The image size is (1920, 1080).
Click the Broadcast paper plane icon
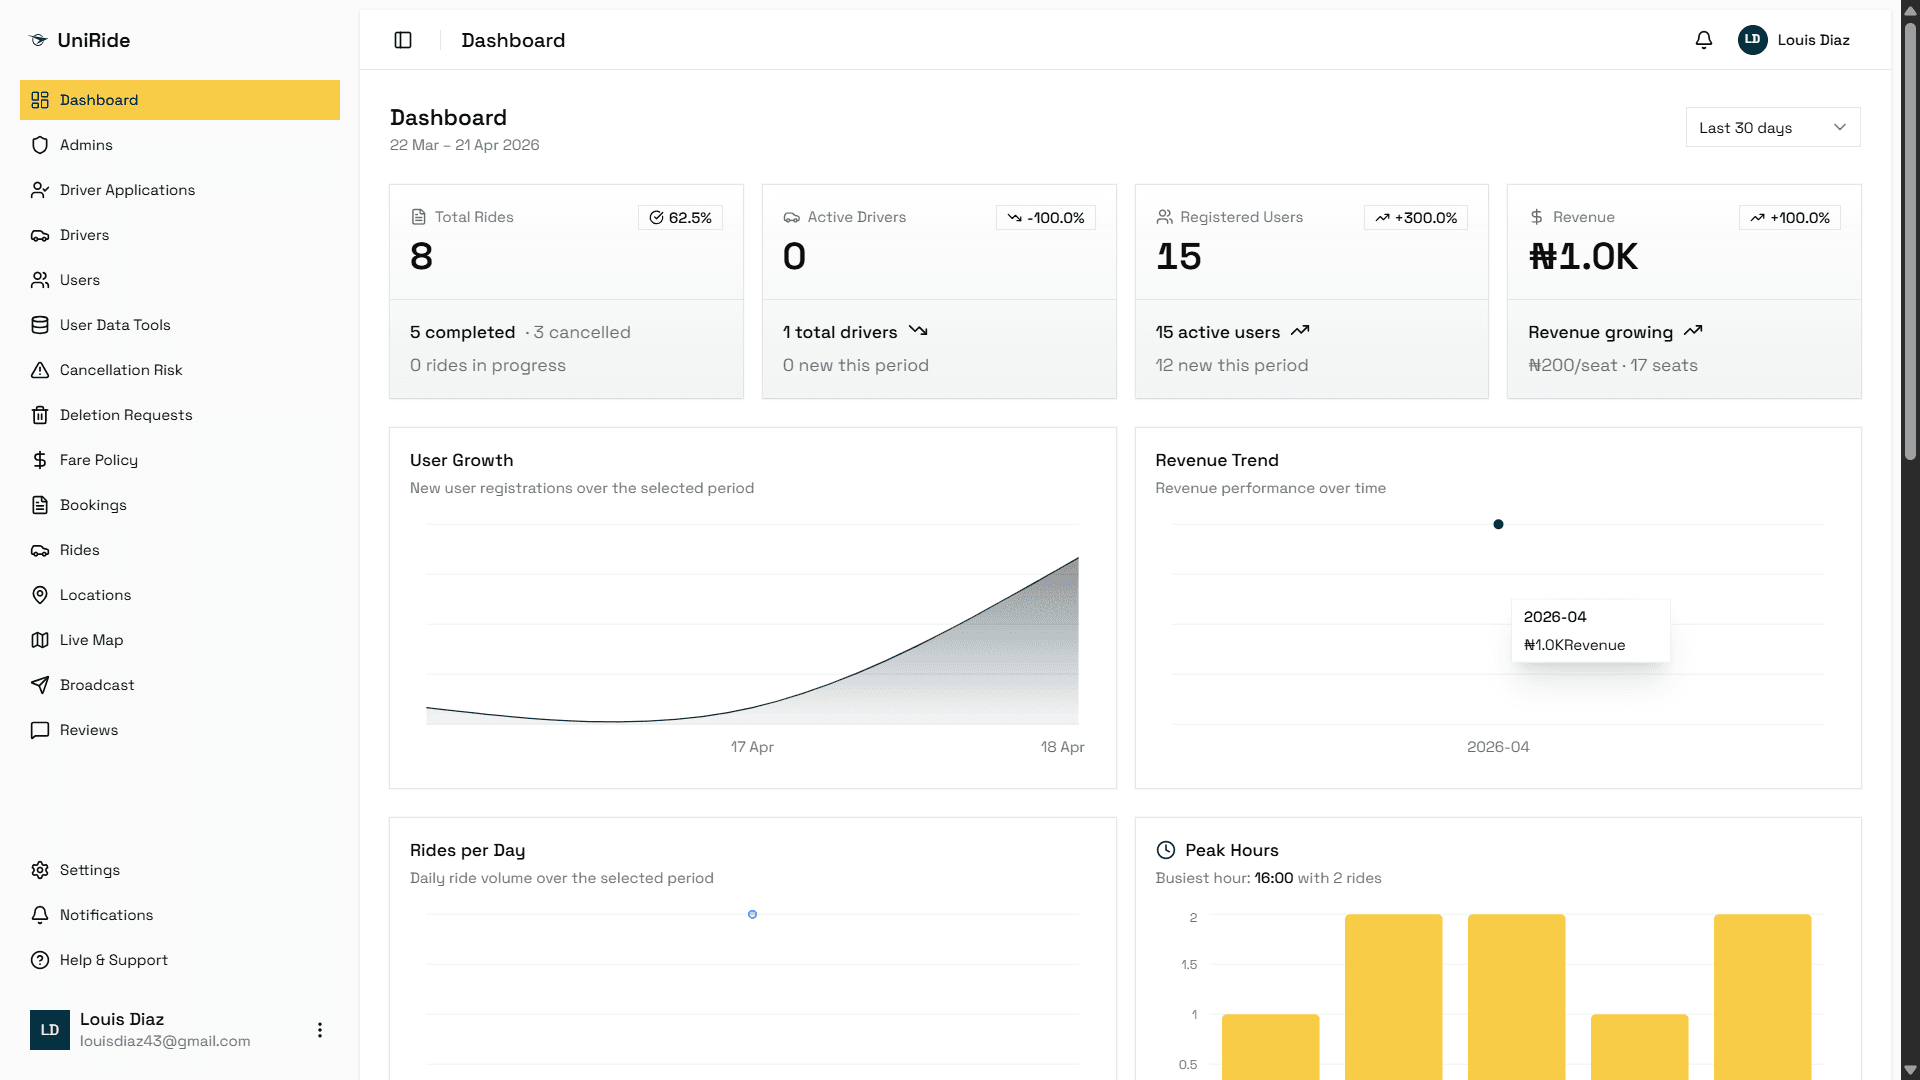[40, 685]
